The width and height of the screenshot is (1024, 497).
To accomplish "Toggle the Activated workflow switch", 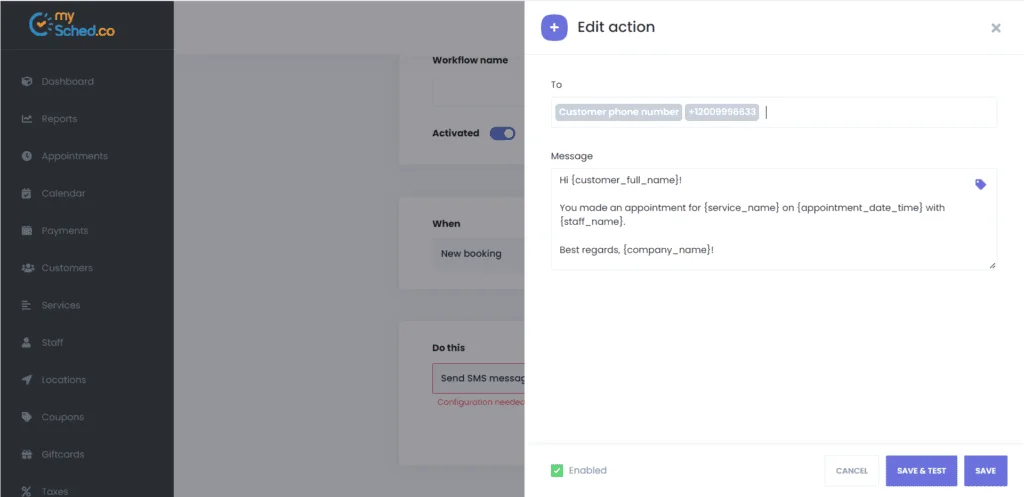I will tap(502, 133).
